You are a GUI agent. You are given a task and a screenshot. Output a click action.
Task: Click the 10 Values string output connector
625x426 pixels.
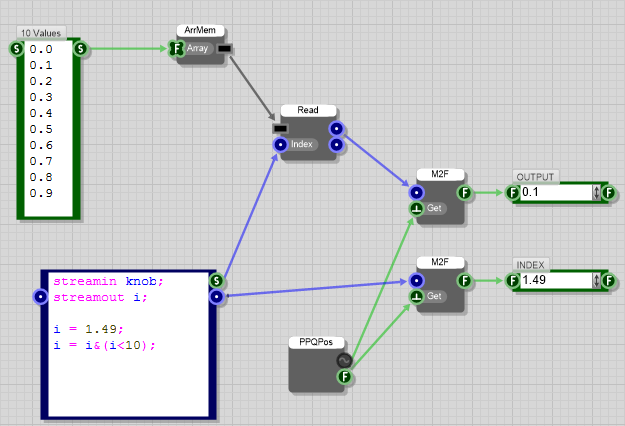click(x=80, y=48)
